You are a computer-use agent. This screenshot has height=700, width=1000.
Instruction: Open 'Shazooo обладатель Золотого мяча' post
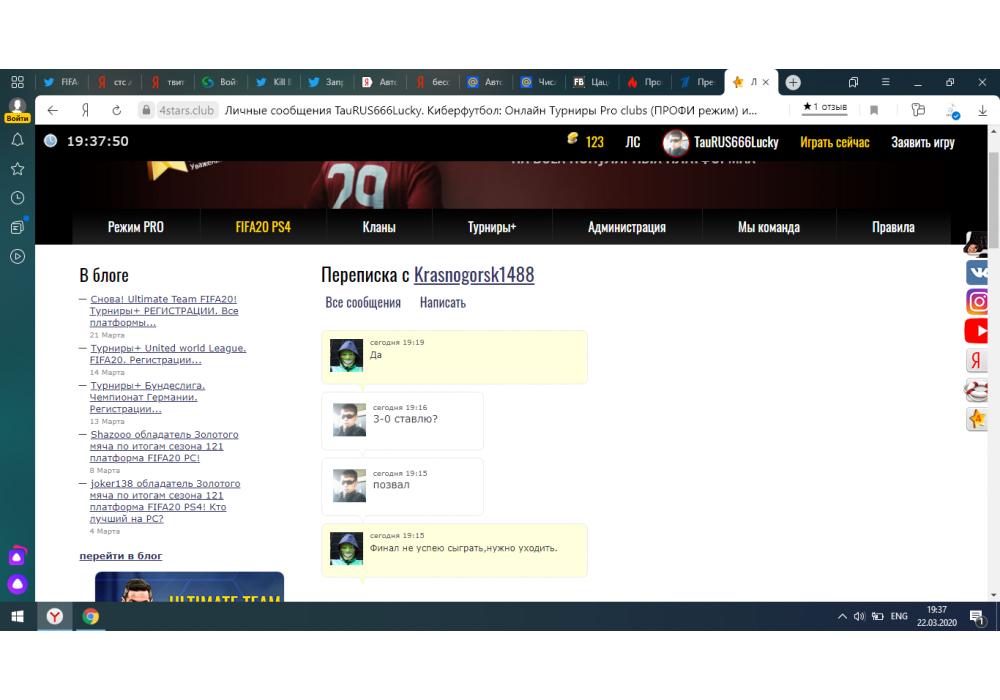[x=164, y=446]
